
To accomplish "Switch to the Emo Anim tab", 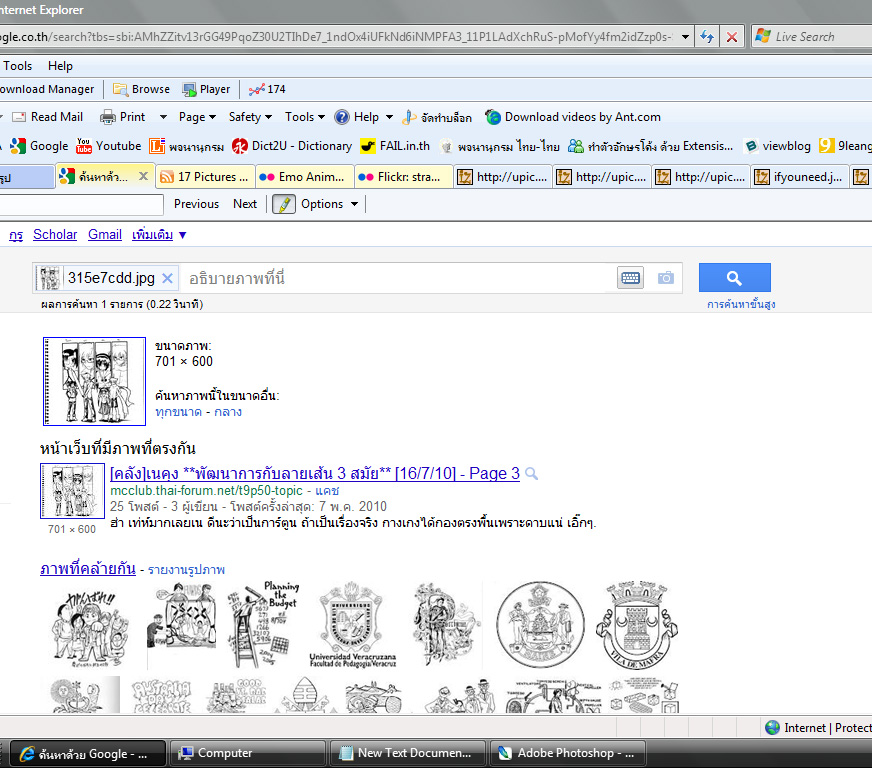I will [304, 177].
